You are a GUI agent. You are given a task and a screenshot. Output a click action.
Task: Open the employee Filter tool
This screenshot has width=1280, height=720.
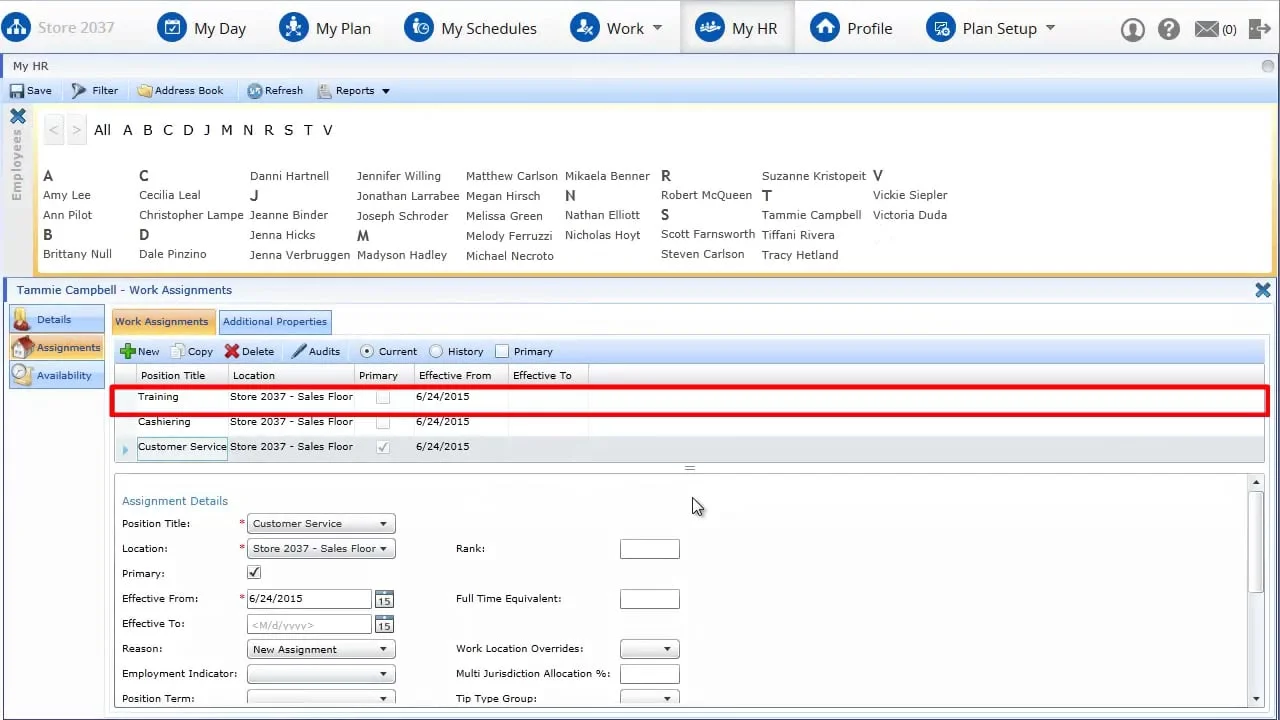[x=95, y=90]
